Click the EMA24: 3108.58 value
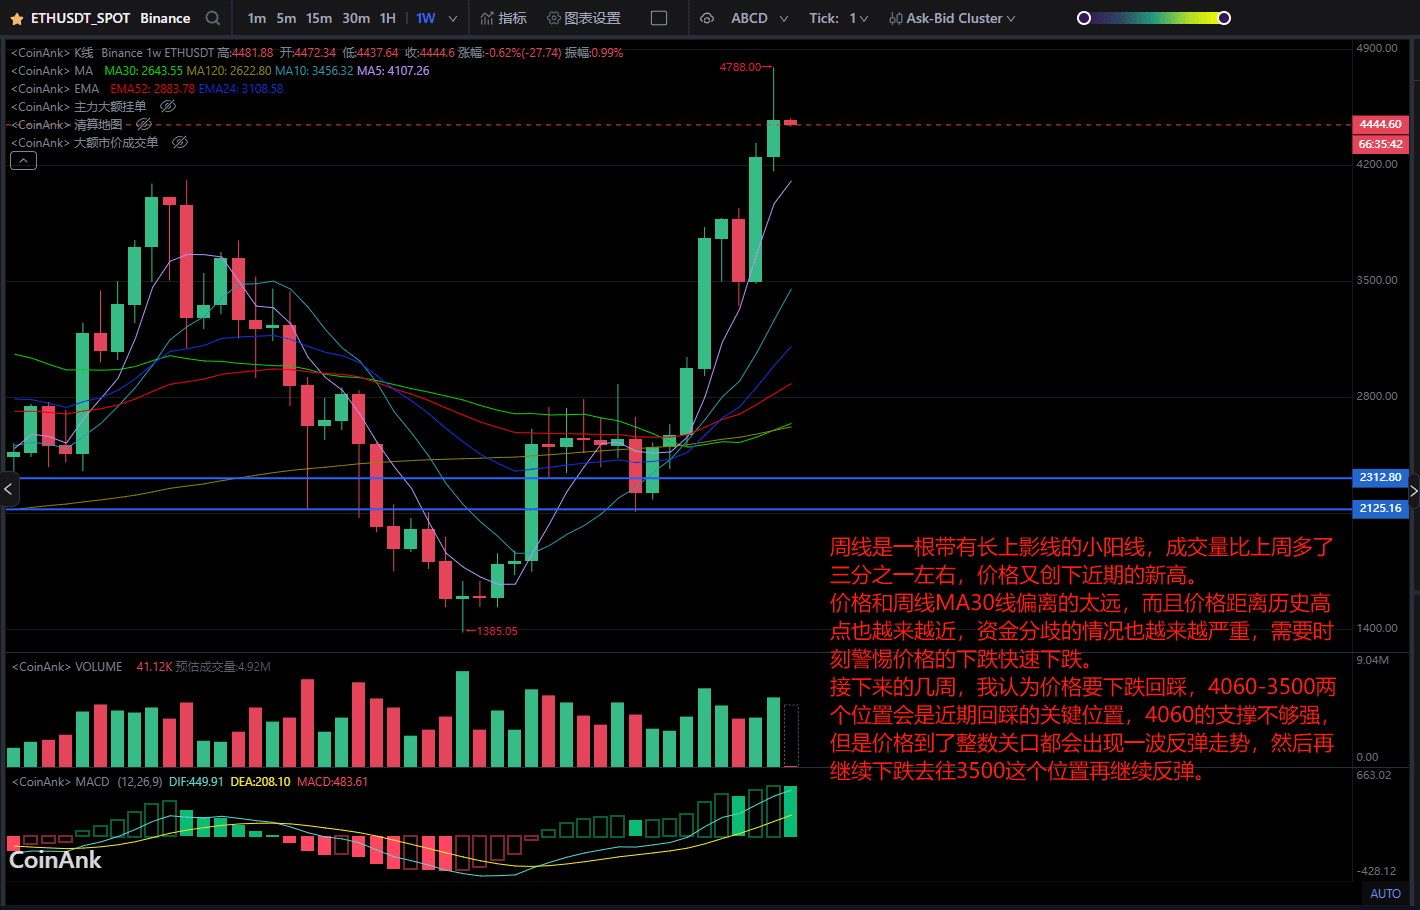Viewport: 1420px width, 910px height. tap(241, 88)
